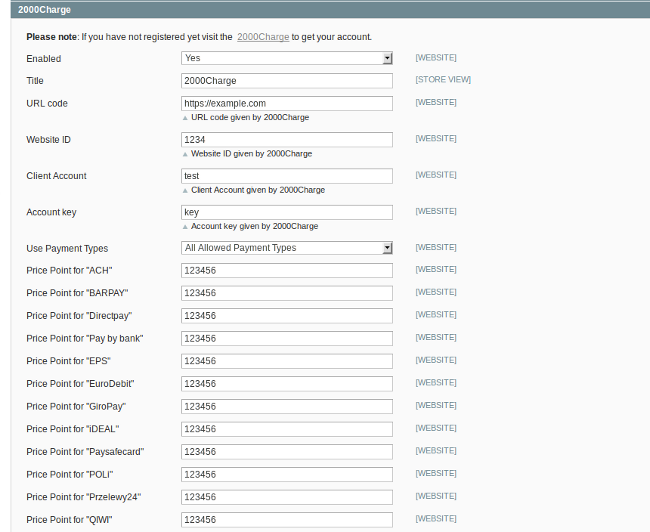This screenshot has width=650, height=532.
Task: Click the "Client Account" field label
Action: coord(56,176)
